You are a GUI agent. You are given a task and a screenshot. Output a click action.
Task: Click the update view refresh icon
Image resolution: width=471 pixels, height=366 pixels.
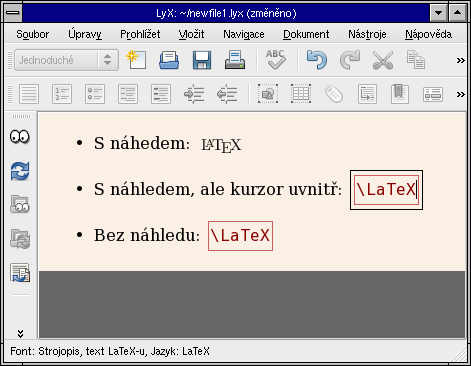pos(20,171)
